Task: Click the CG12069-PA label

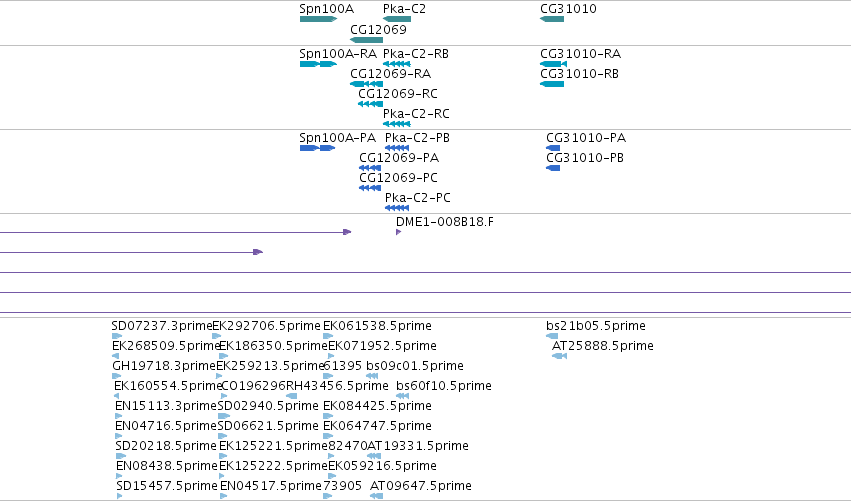Action: tap(399, 158)
